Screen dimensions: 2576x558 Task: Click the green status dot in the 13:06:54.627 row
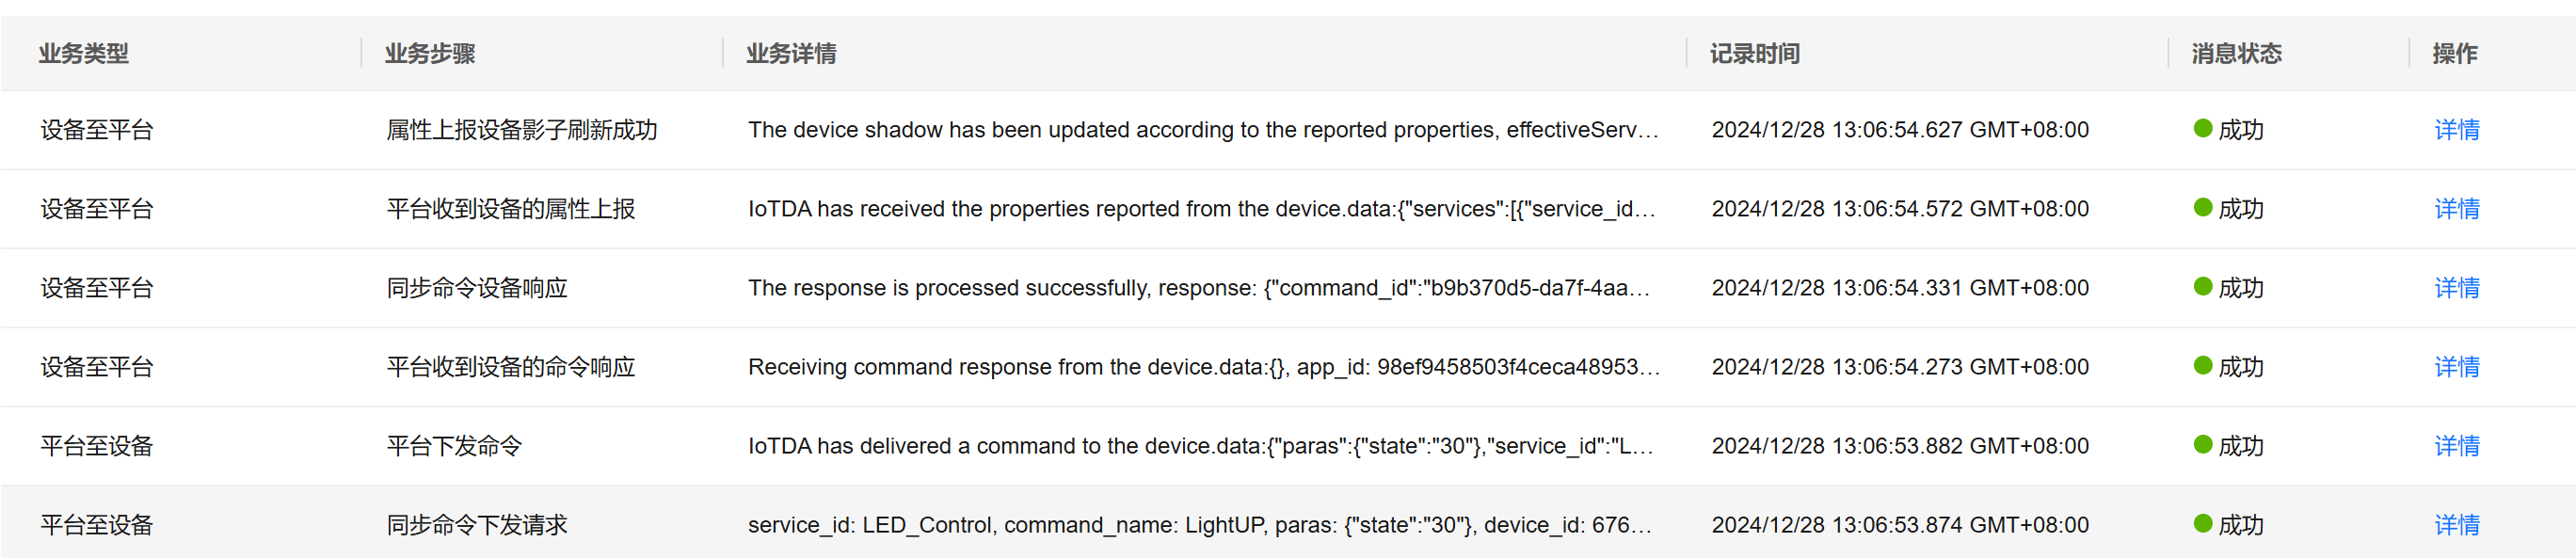click(x=2202, y=128)
